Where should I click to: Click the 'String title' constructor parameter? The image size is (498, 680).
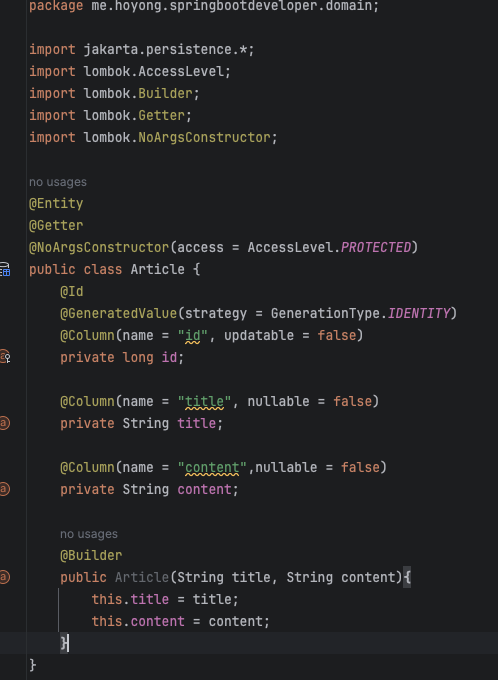[x=223, y=578]
